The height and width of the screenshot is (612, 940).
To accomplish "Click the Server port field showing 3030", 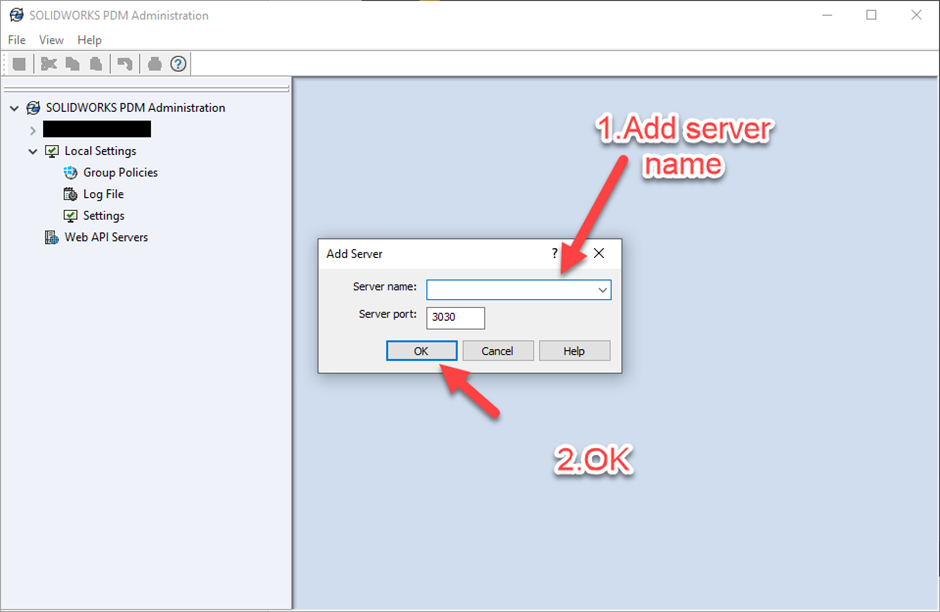I will click(x=455, y=318).
